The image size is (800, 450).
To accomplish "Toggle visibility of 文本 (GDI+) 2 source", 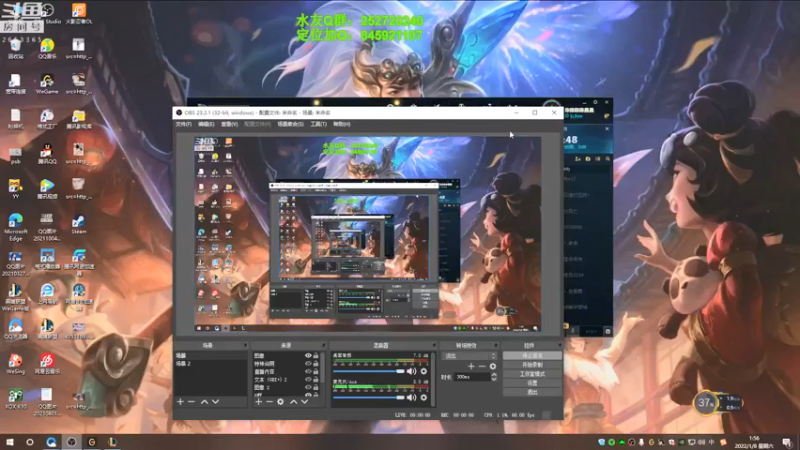I will (x=308, y=380).
